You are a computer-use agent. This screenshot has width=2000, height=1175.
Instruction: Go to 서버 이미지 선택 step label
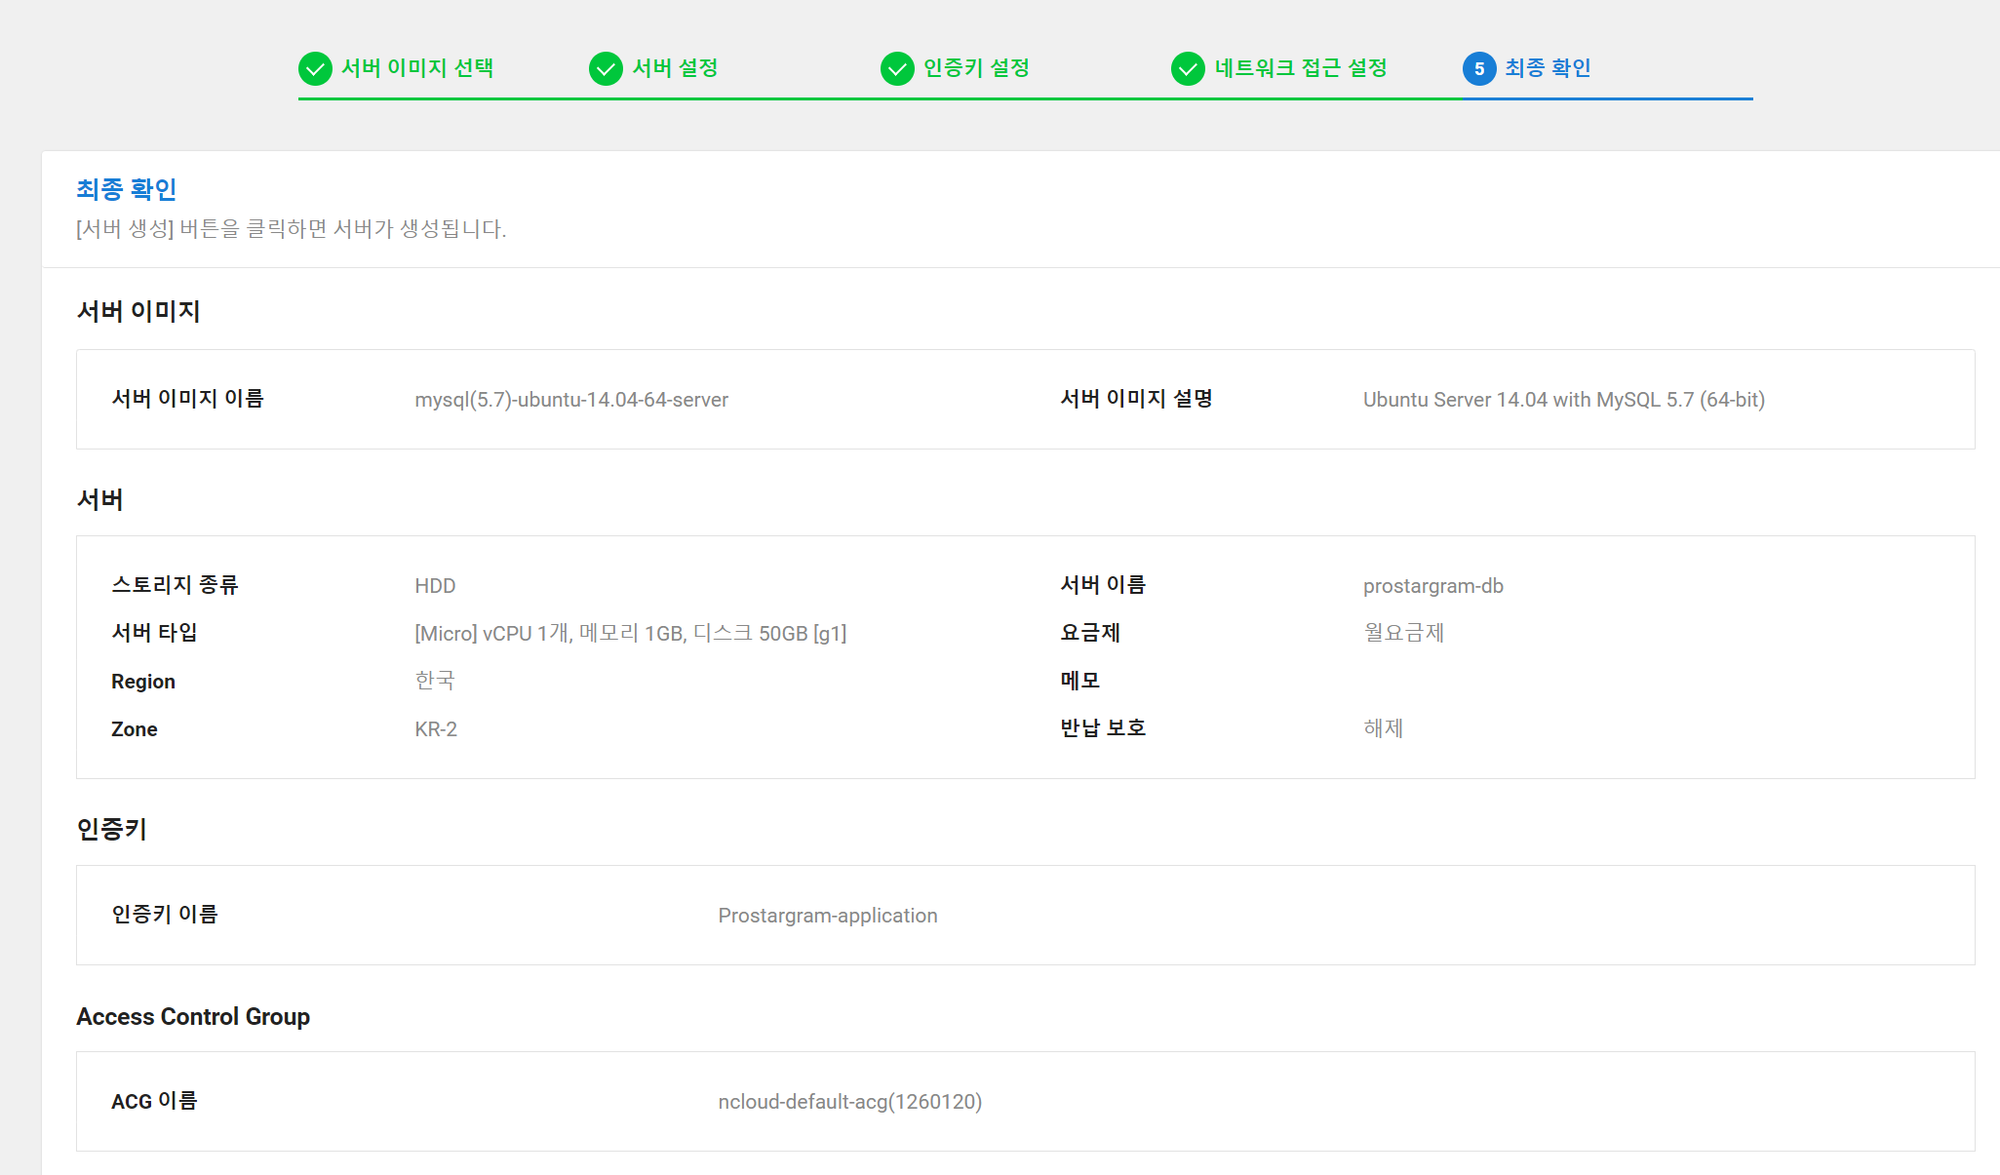click(417, 68)
